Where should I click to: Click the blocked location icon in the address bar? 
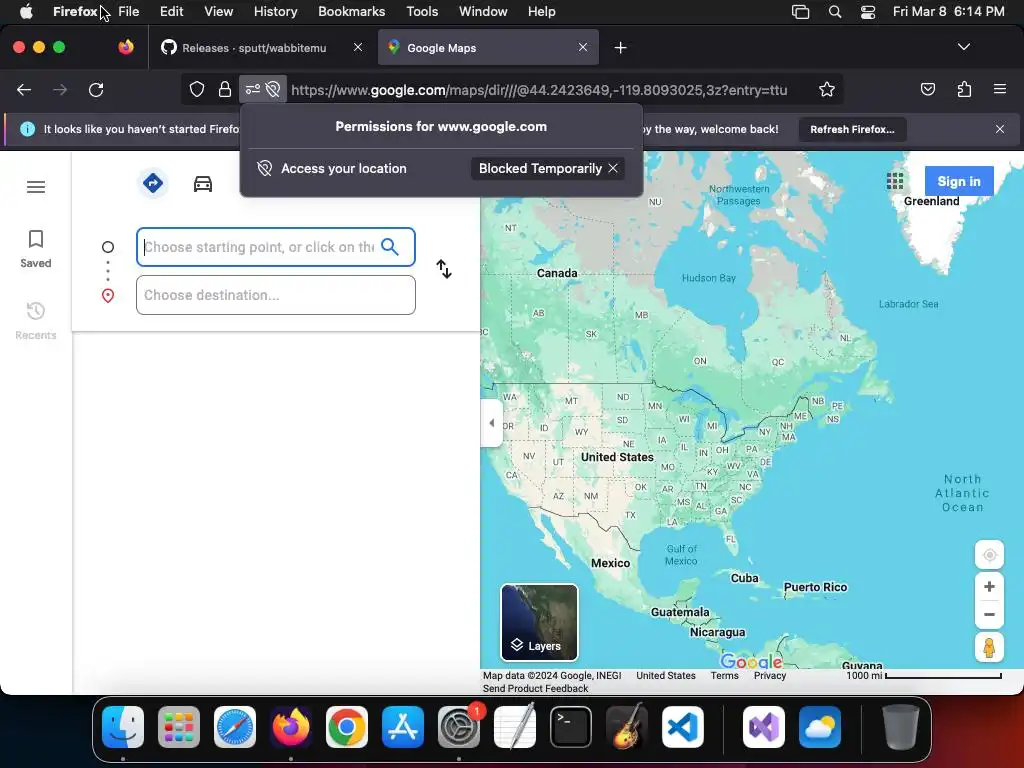click(x=273, y=90)
